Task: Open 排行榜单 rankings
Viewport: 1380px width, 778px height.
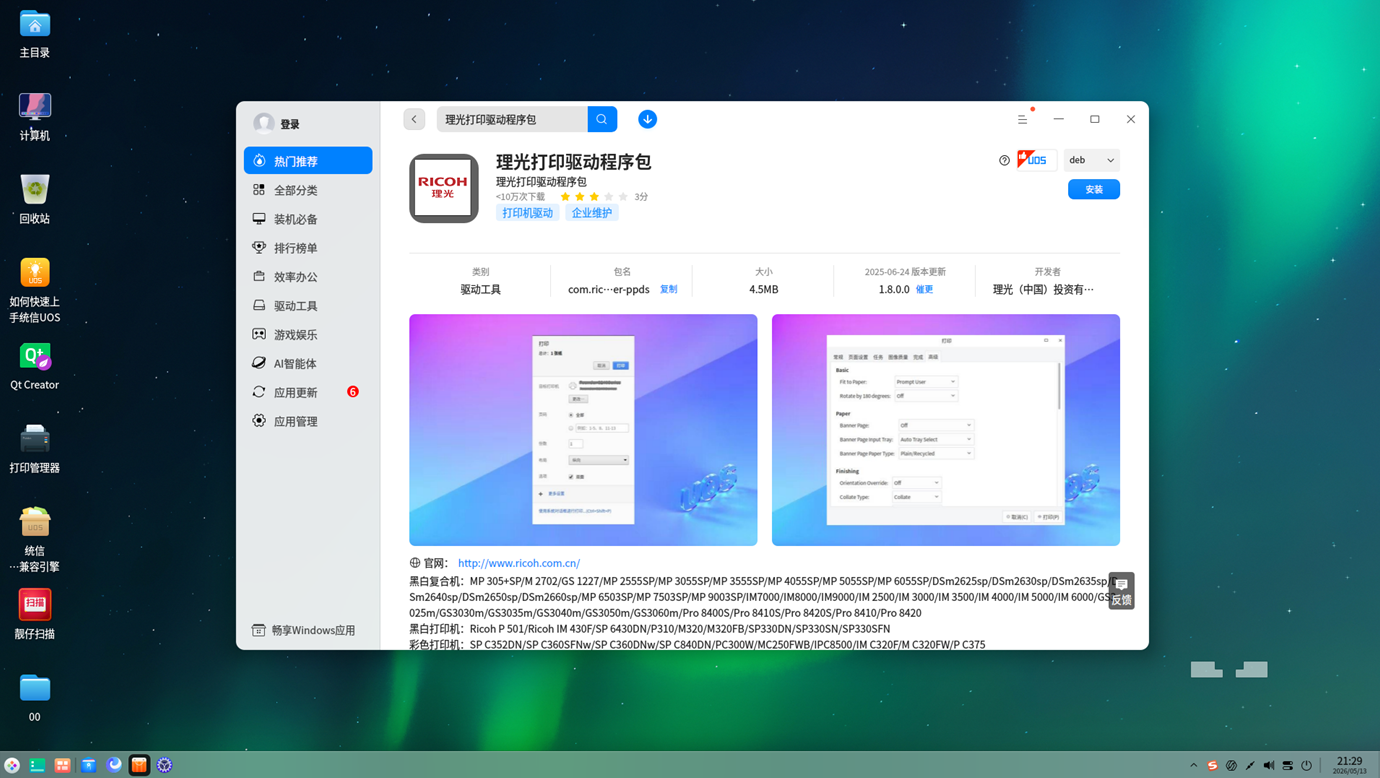Action: click(x=308, y=247)
